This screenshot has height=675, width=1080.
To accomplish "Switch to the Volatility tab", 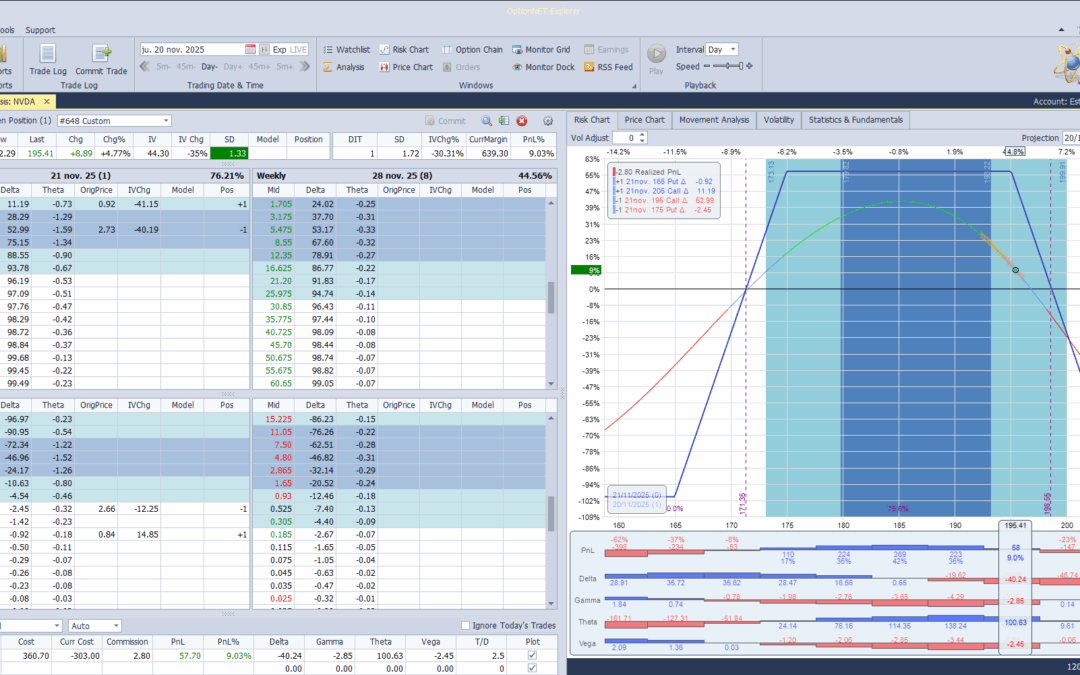I will (778, 120).
